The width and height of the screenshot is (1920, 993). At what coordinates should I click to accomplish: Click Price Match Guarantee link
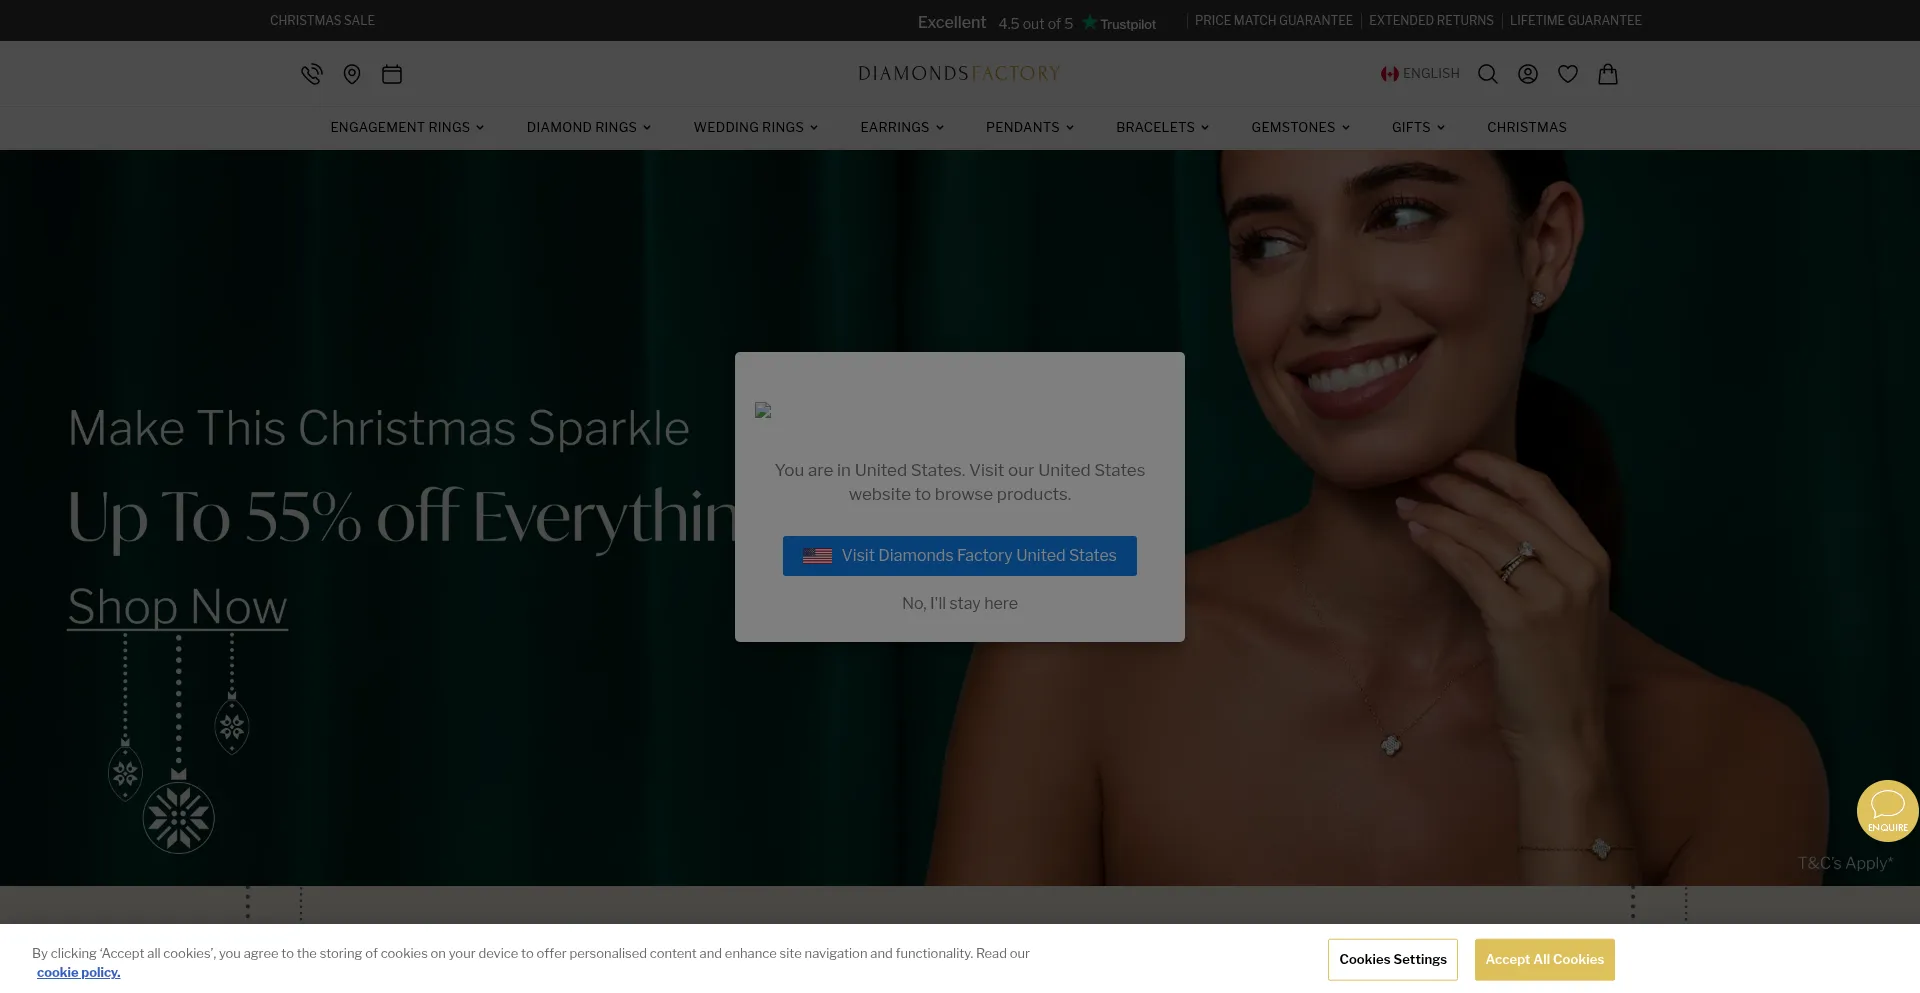point(1274,20)
